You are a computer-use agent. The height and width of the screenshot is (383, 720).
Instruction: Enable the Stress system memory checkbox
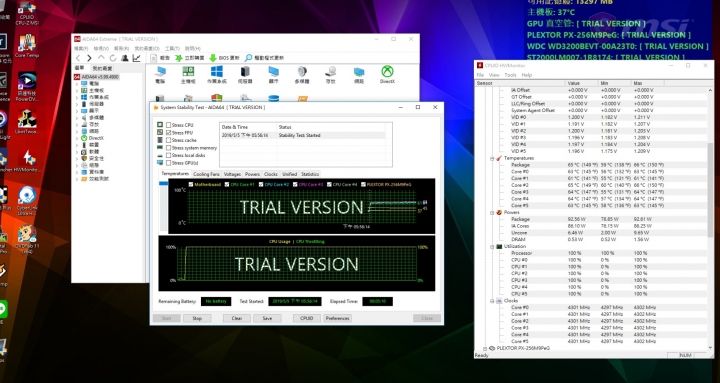[169, 148]
